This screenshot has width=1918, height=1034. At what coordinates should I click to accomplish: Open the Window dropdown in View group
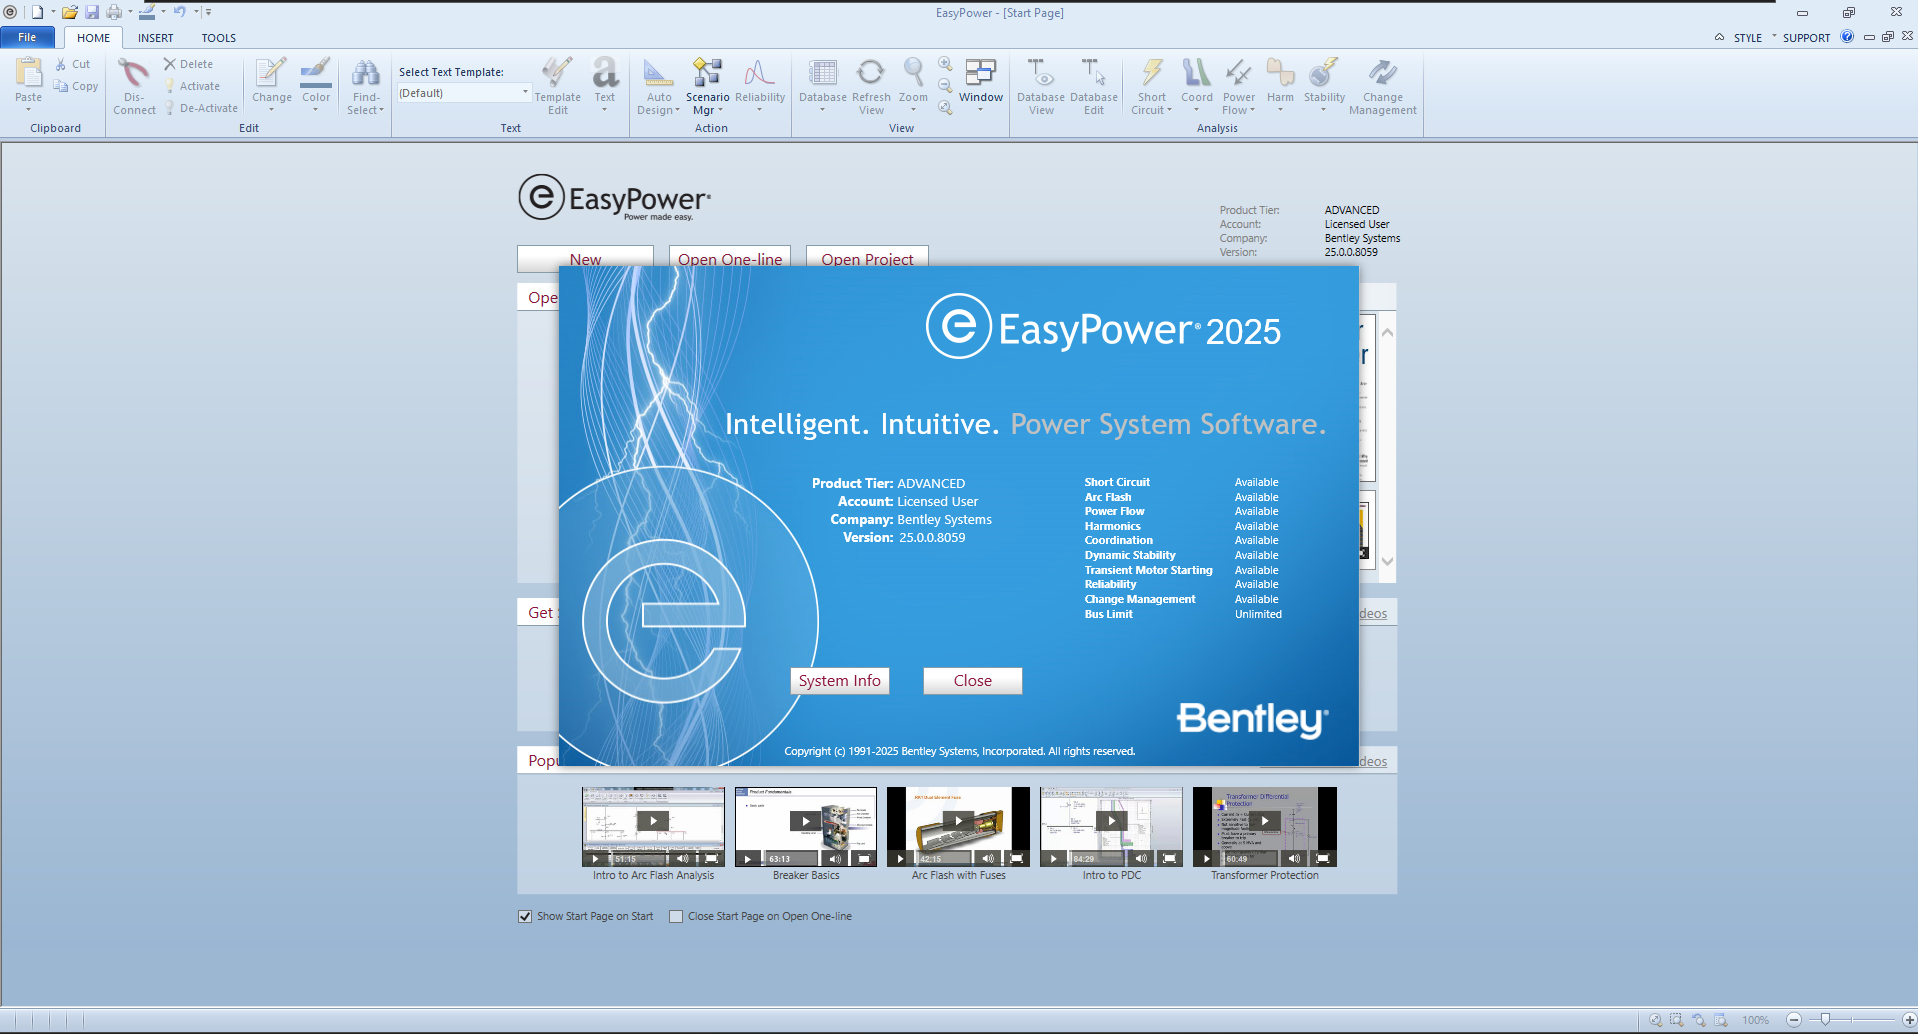tap(981, 86)
